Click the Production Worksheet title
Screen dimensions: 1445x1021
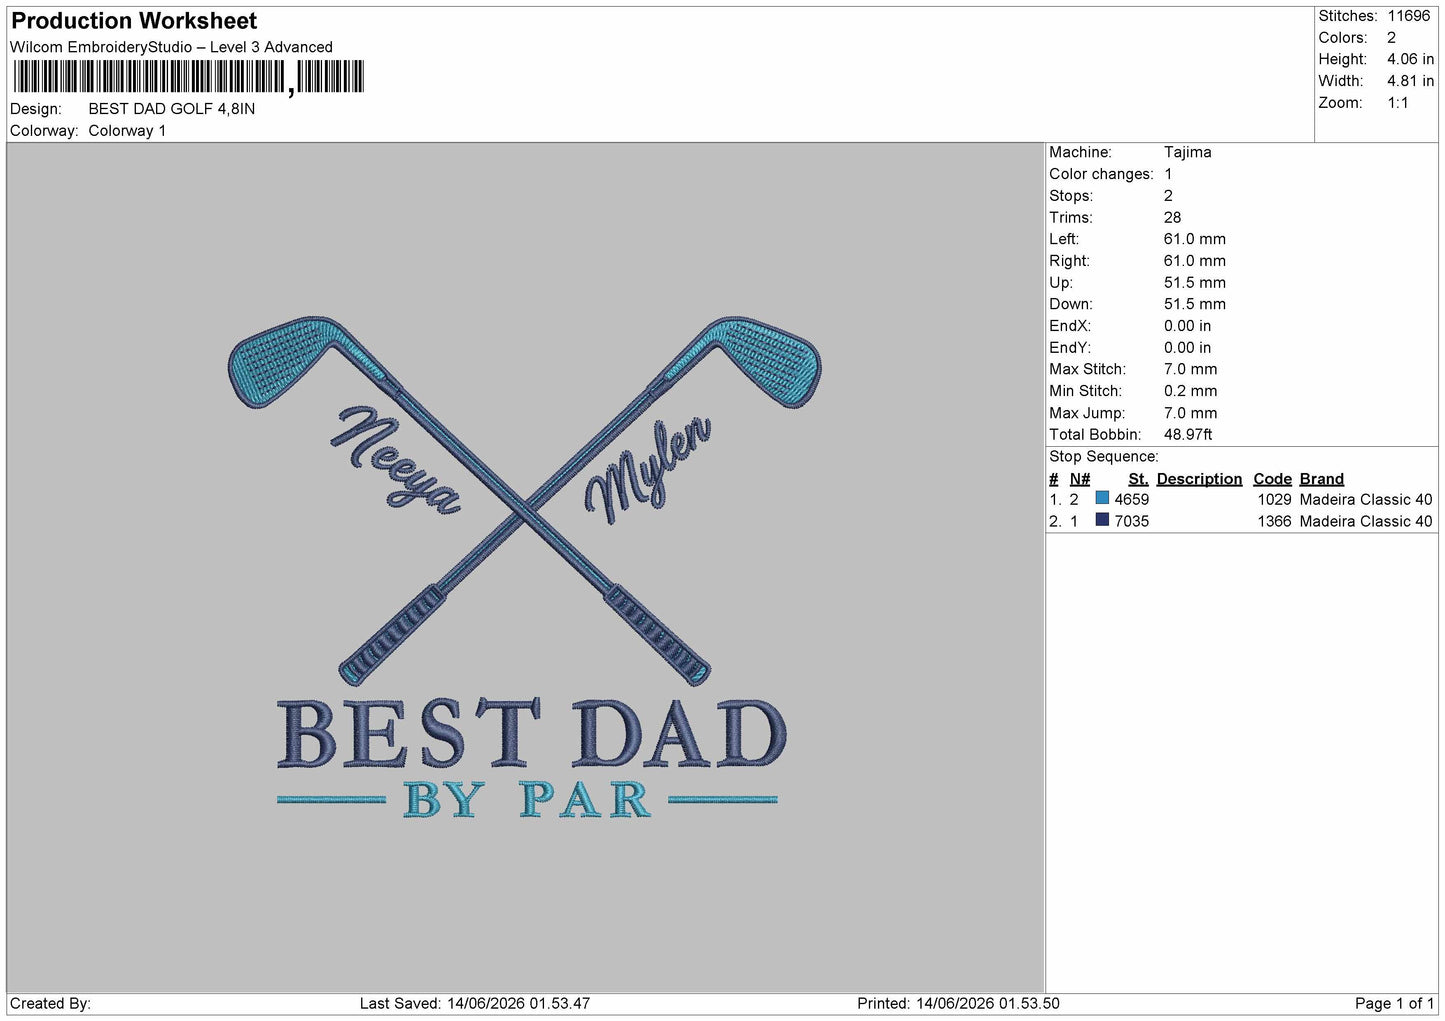click(134, 21)
